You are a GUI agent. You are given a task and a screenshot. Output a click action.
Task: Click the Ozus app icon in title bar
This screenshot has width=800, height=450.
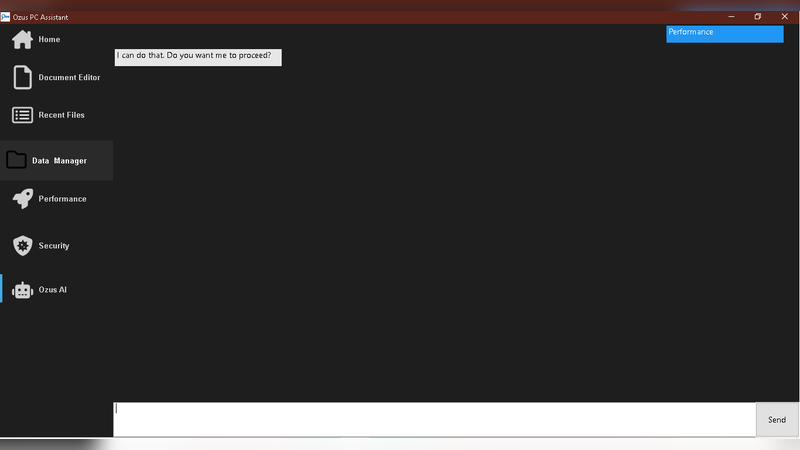coord(6,17)
